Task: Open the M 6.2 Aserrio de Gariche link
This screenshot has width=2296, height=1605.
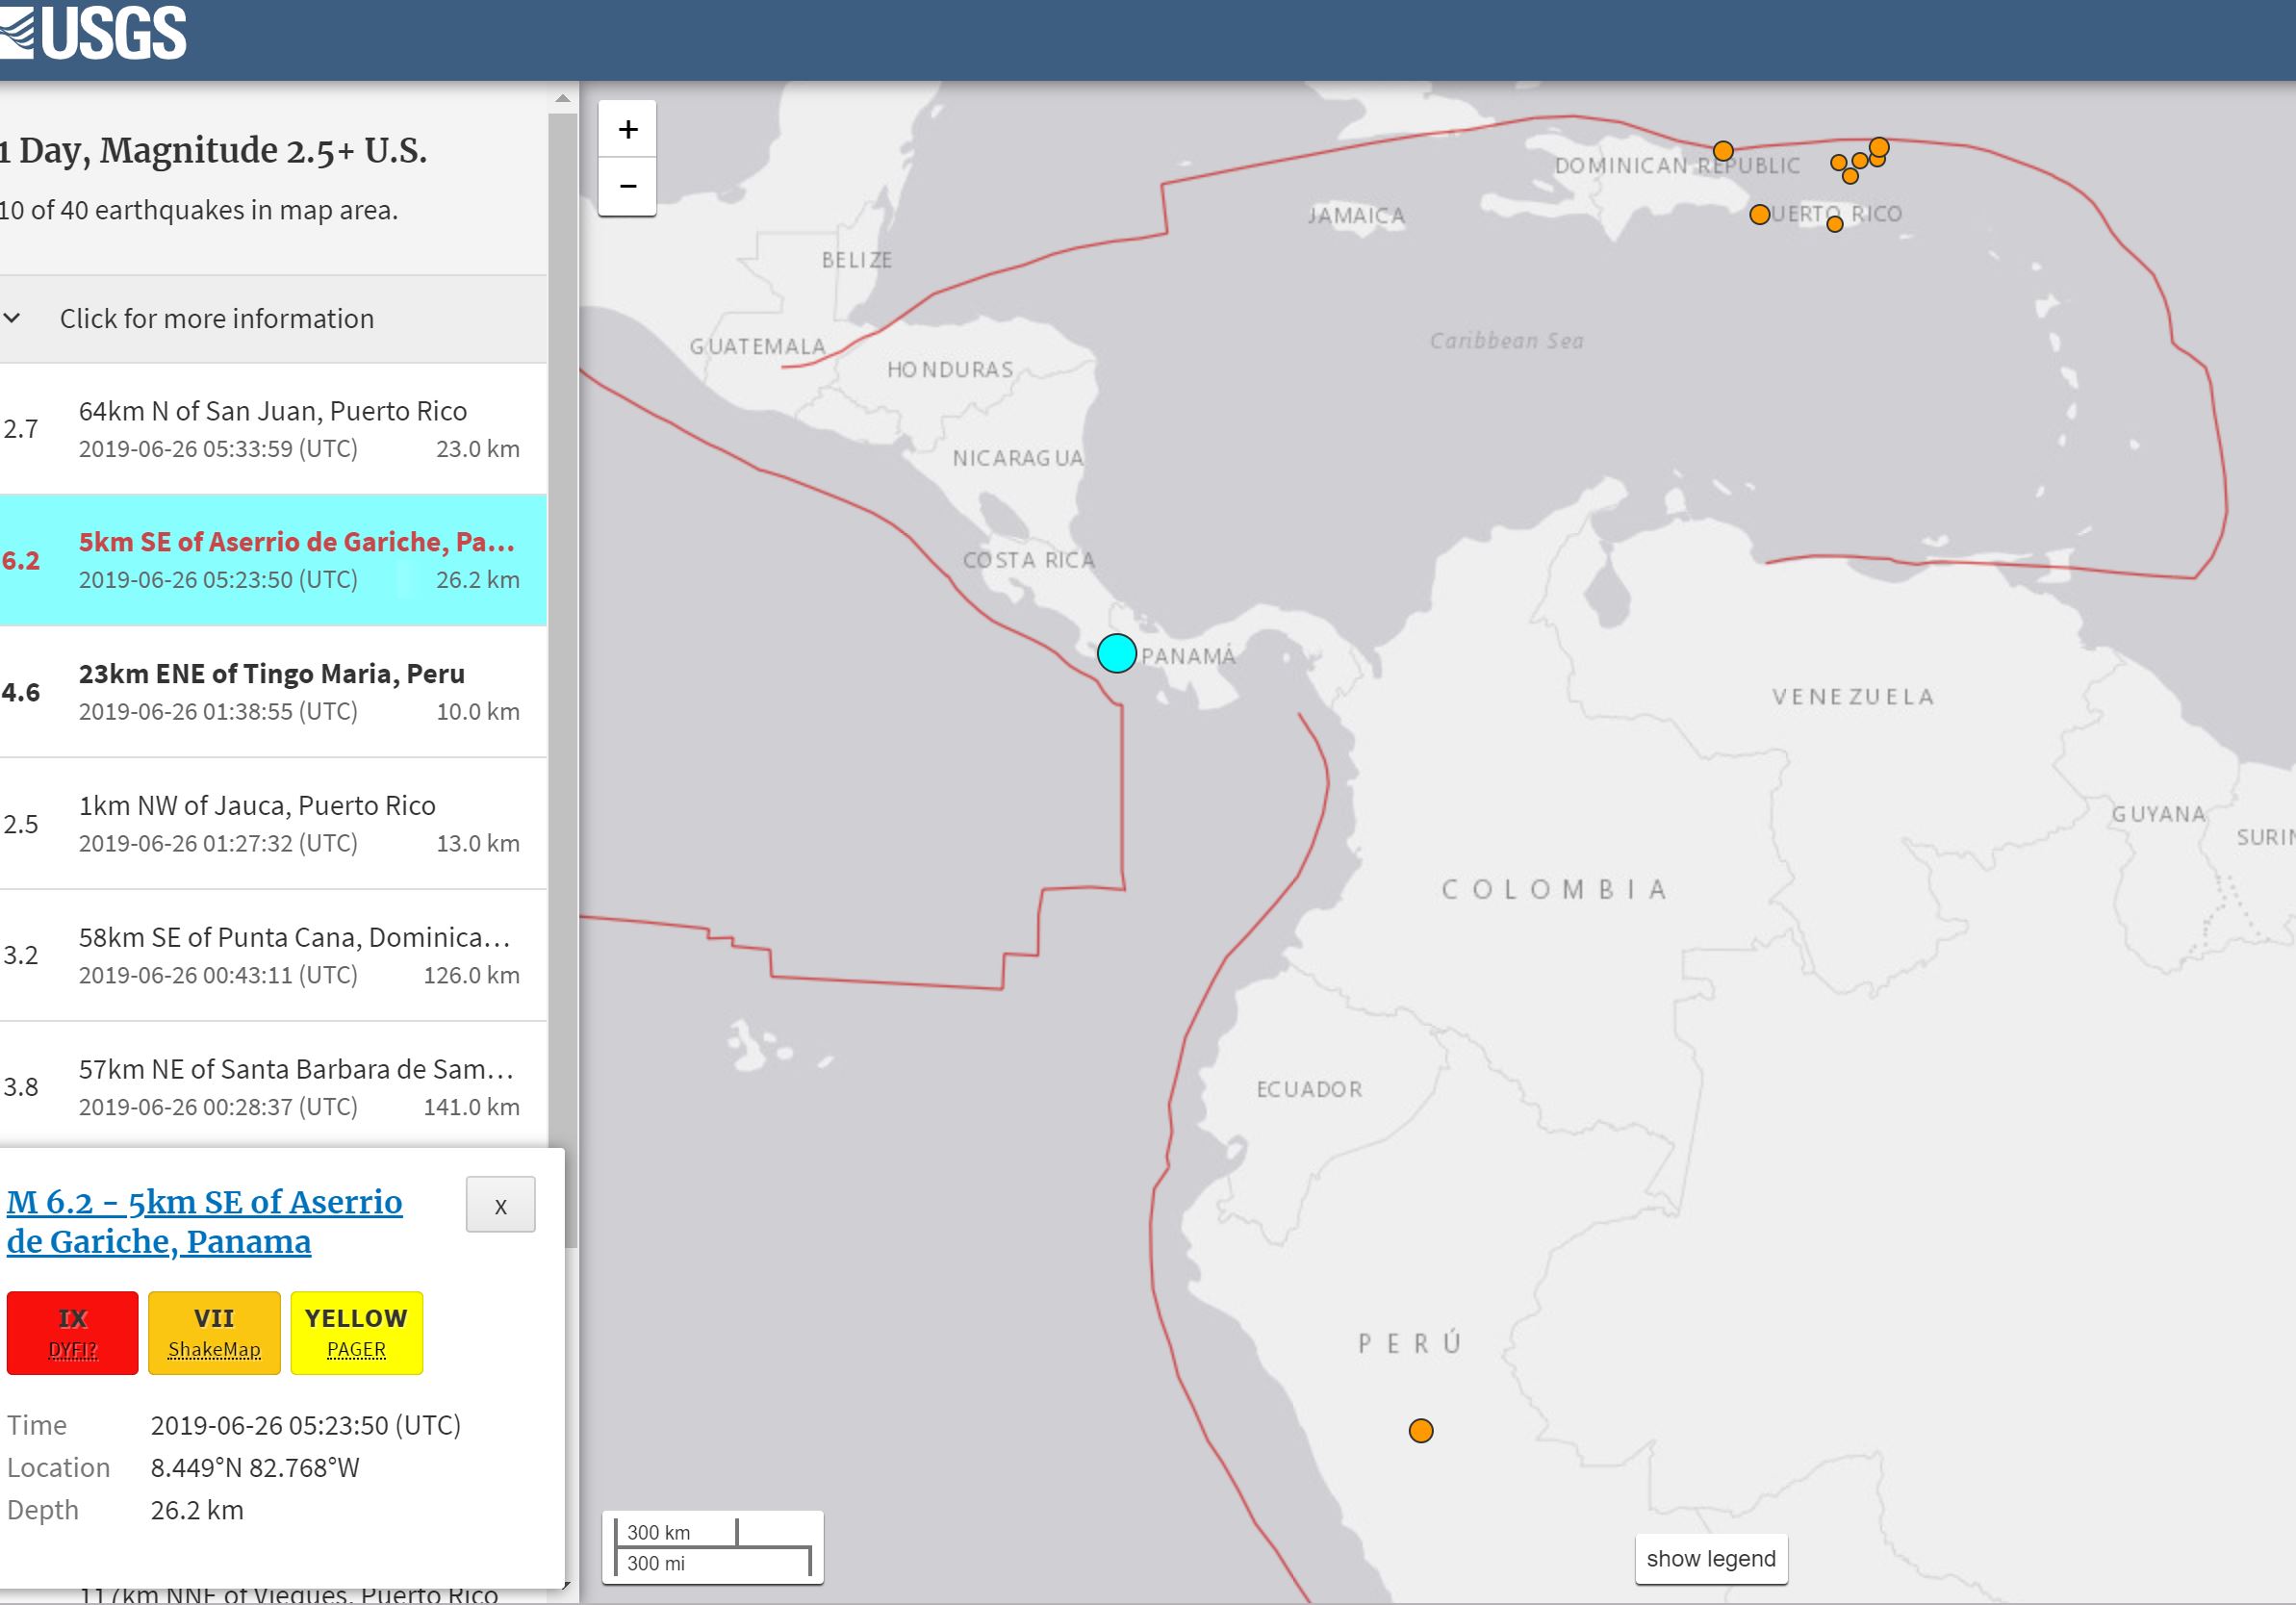Action: click(x=204, y=1221)
